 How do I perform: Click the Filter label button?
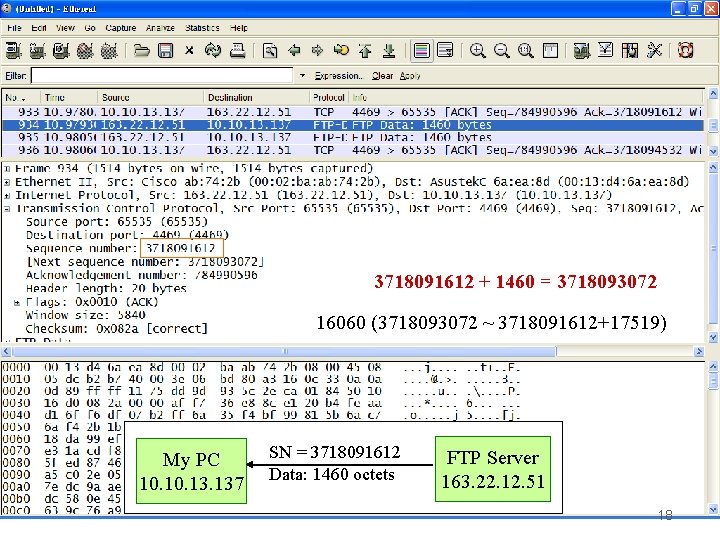(16, 75)
